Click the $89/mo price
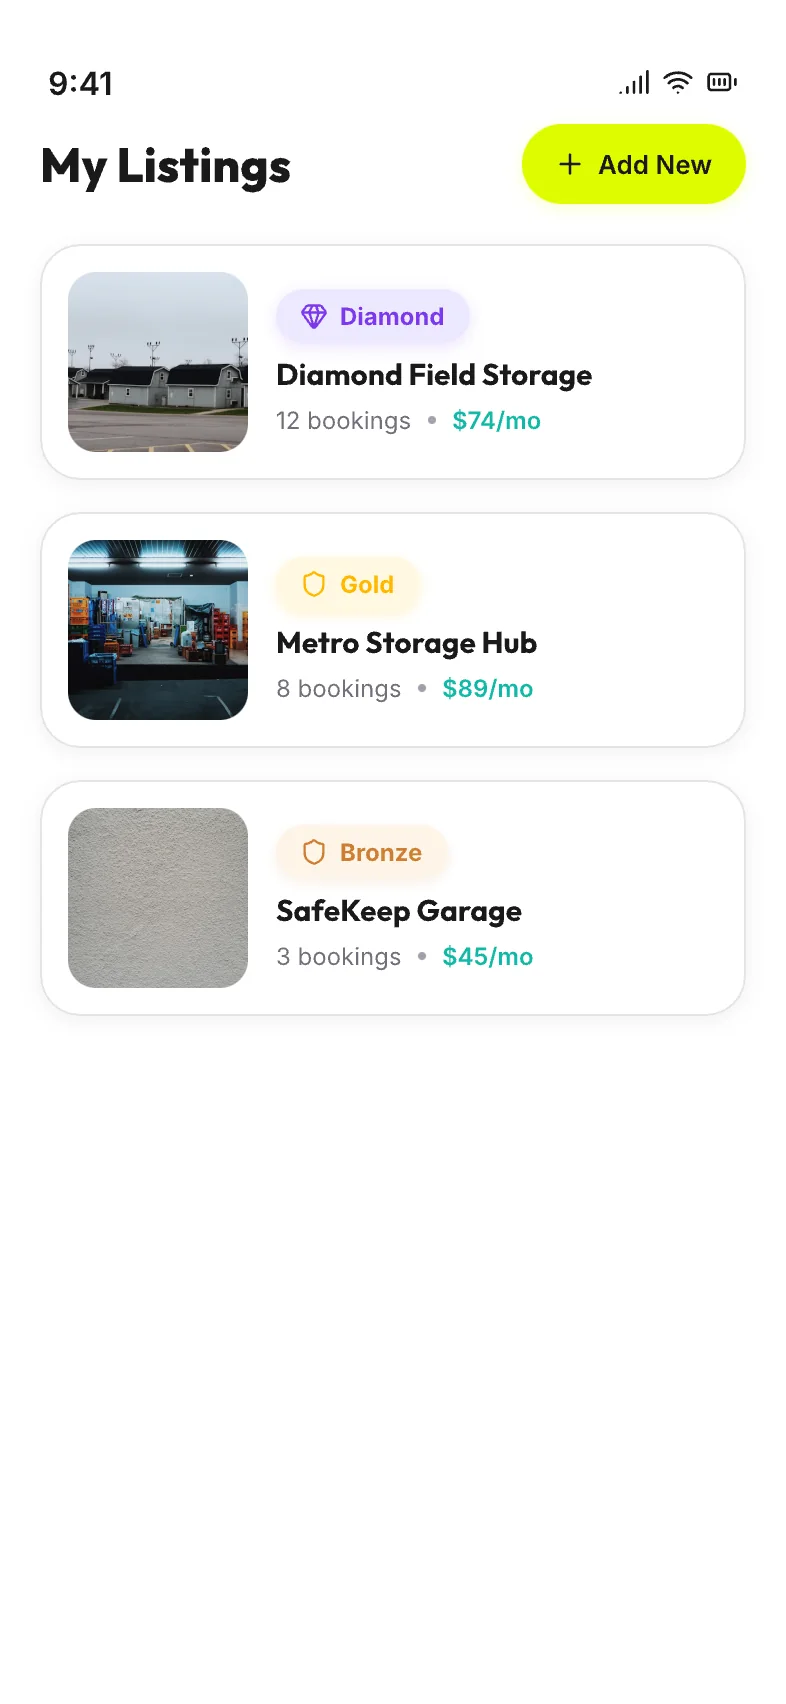 pyautogui.click(x=488, y=689)
